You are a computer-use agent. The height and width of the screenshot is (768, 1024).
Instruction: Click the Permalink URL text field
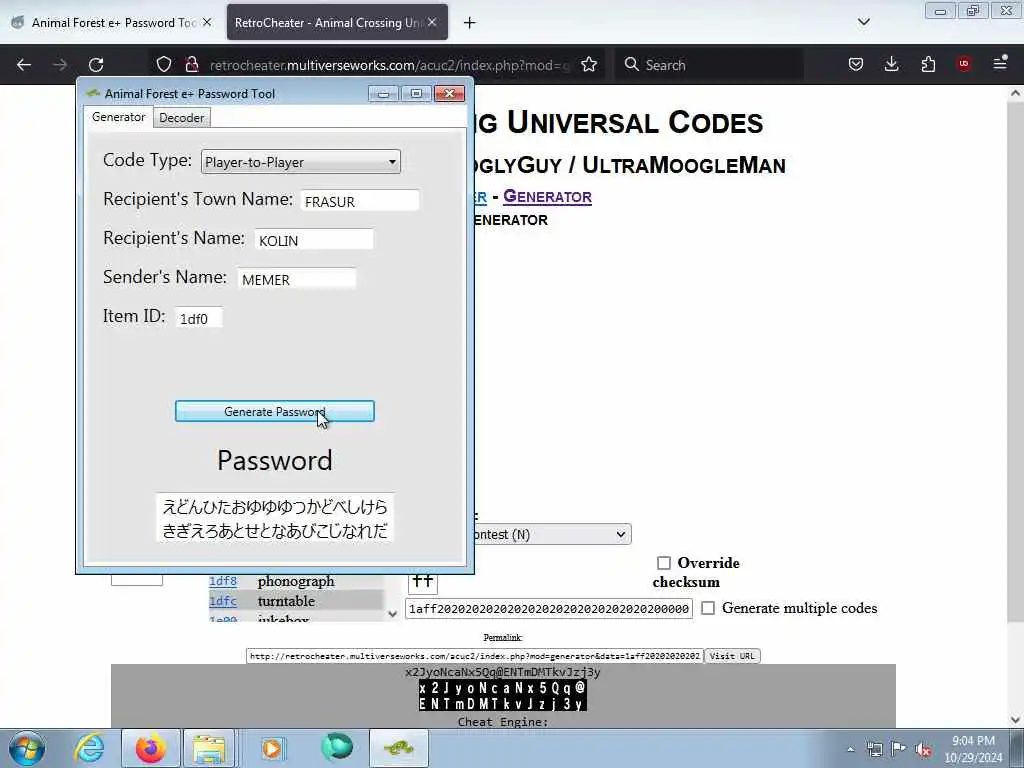(x=475, y=656)
